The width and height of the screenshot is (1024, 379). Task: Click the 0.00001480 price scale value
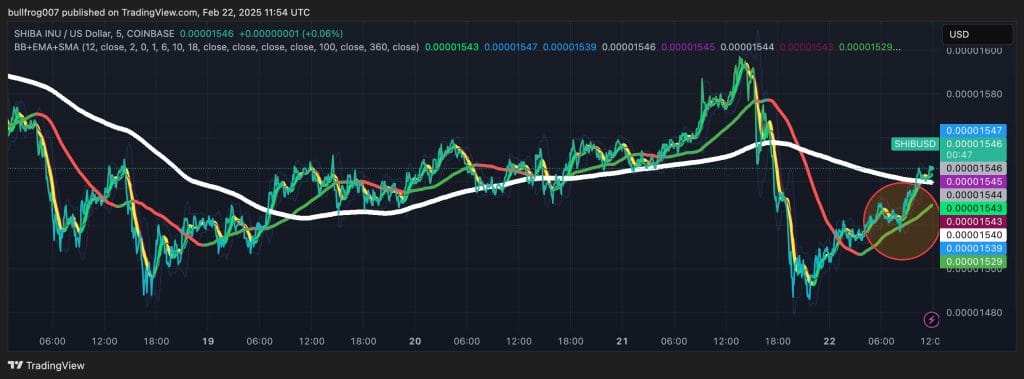(x=974, y=312)
